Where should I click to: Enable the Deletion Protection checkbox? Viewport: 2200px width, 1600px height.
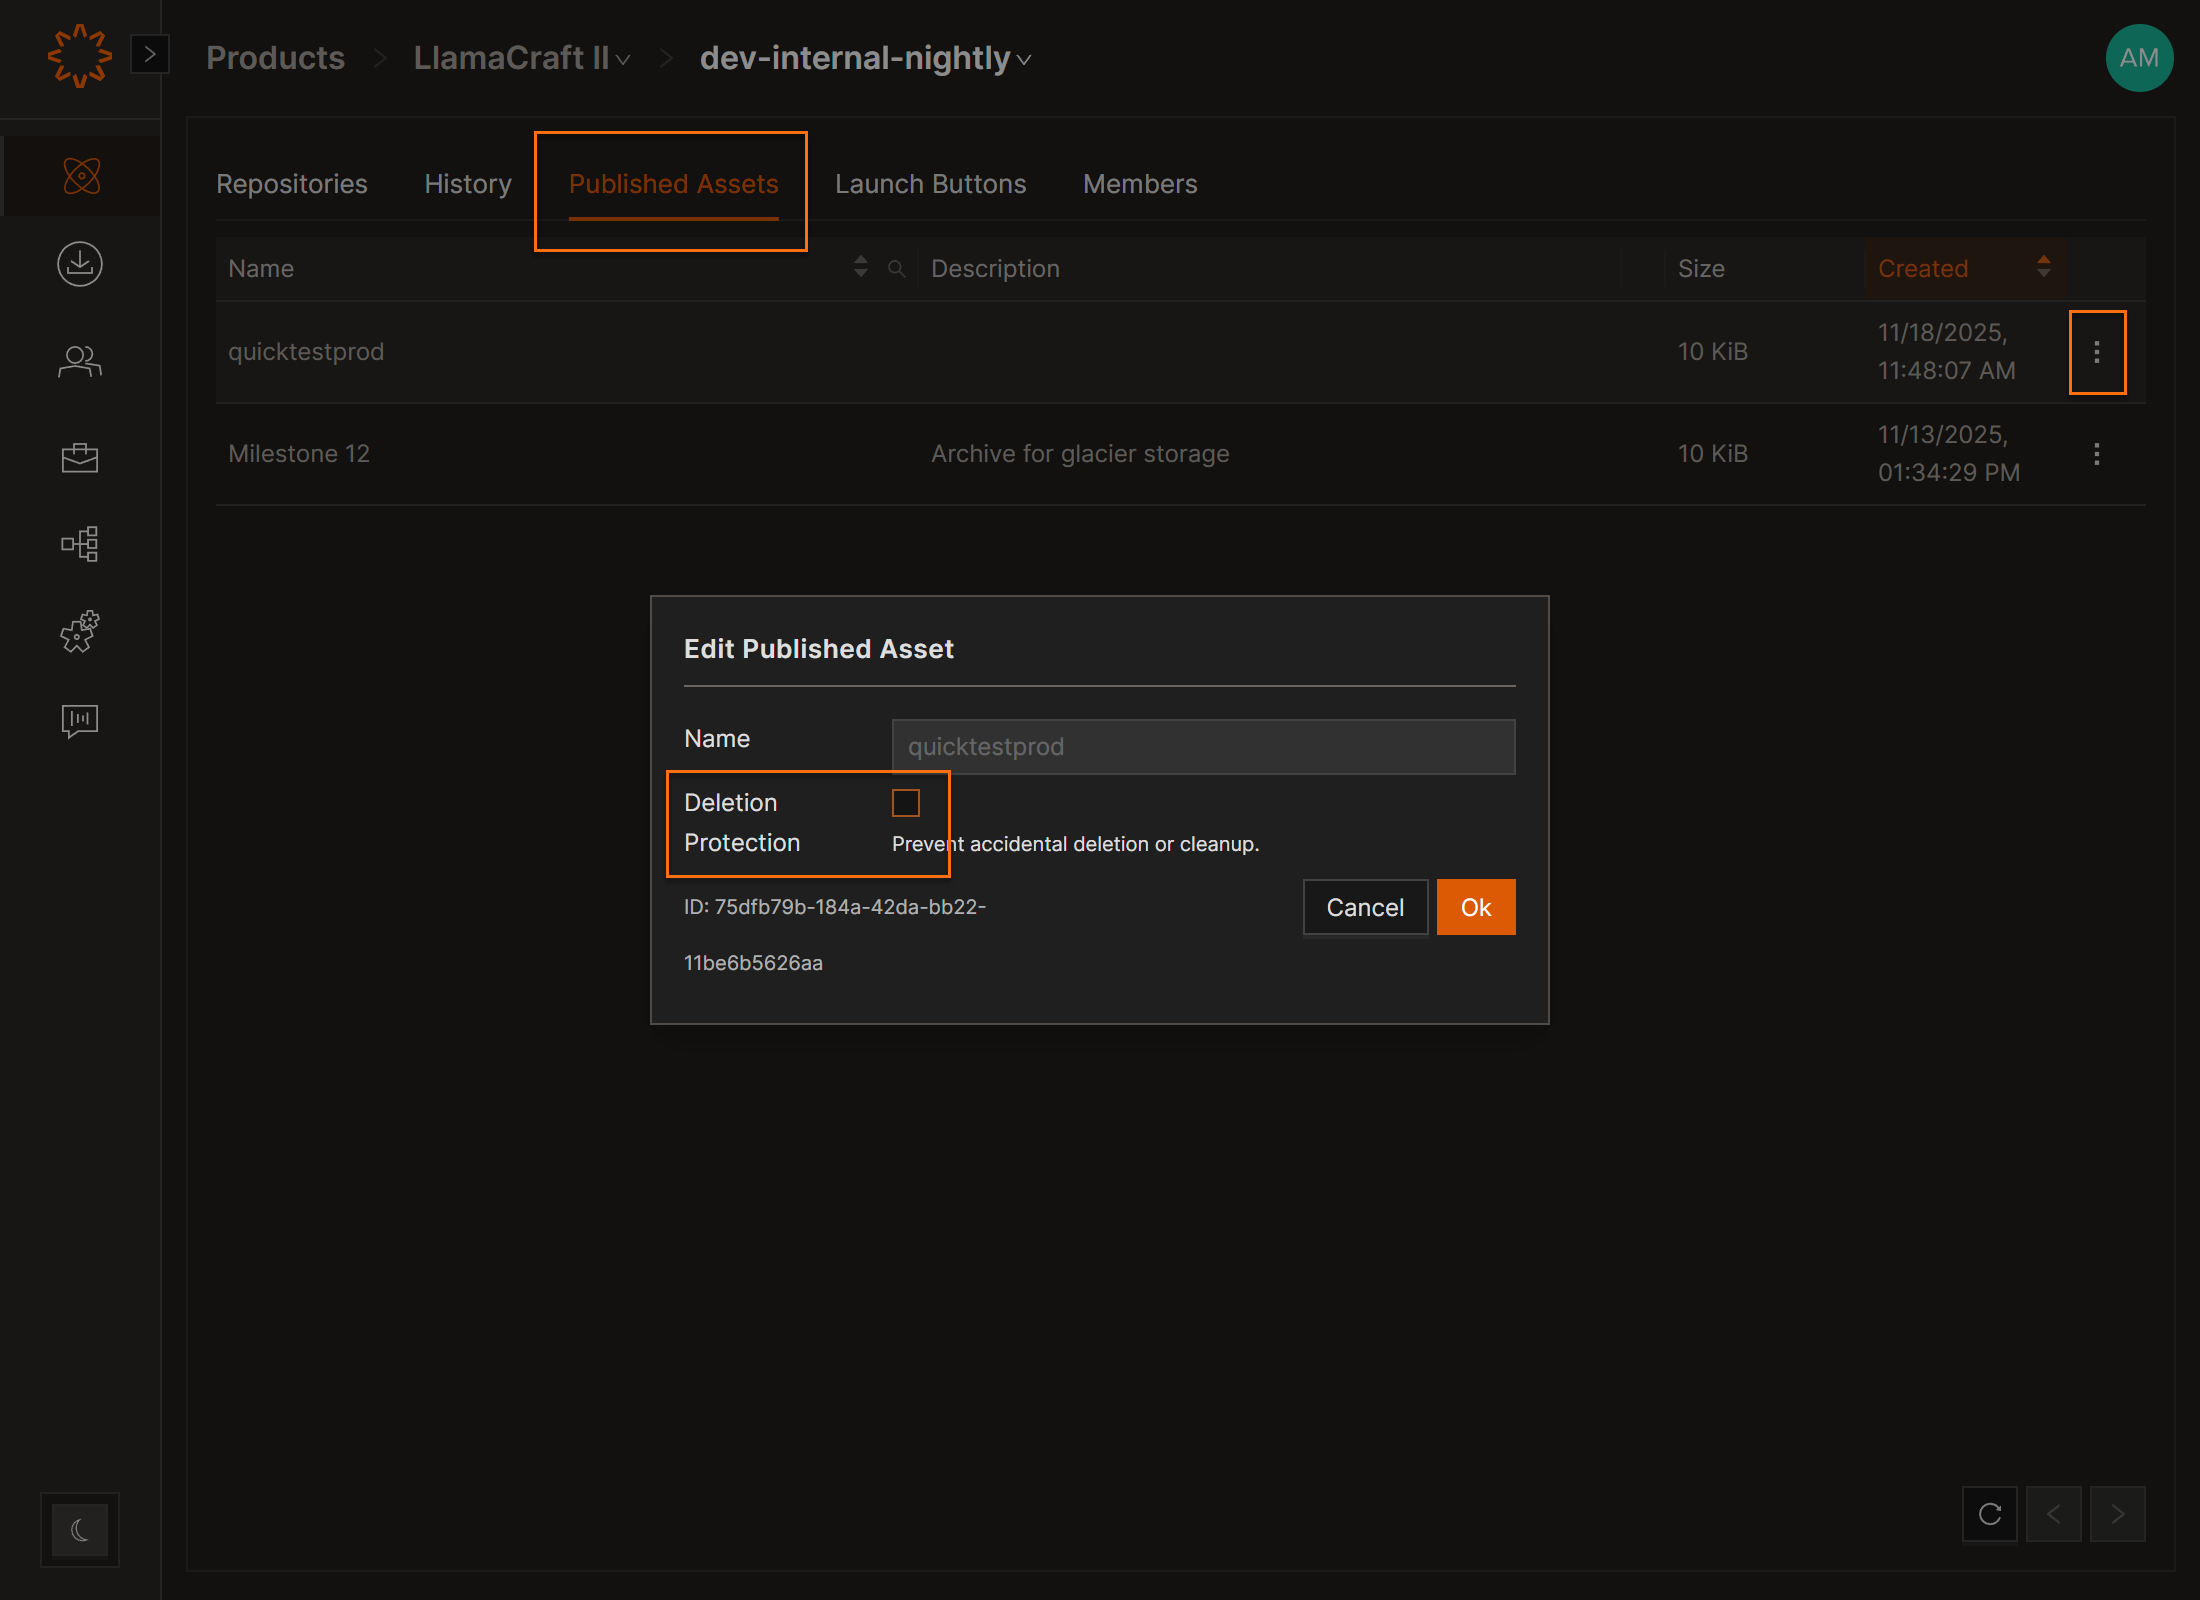905,803
